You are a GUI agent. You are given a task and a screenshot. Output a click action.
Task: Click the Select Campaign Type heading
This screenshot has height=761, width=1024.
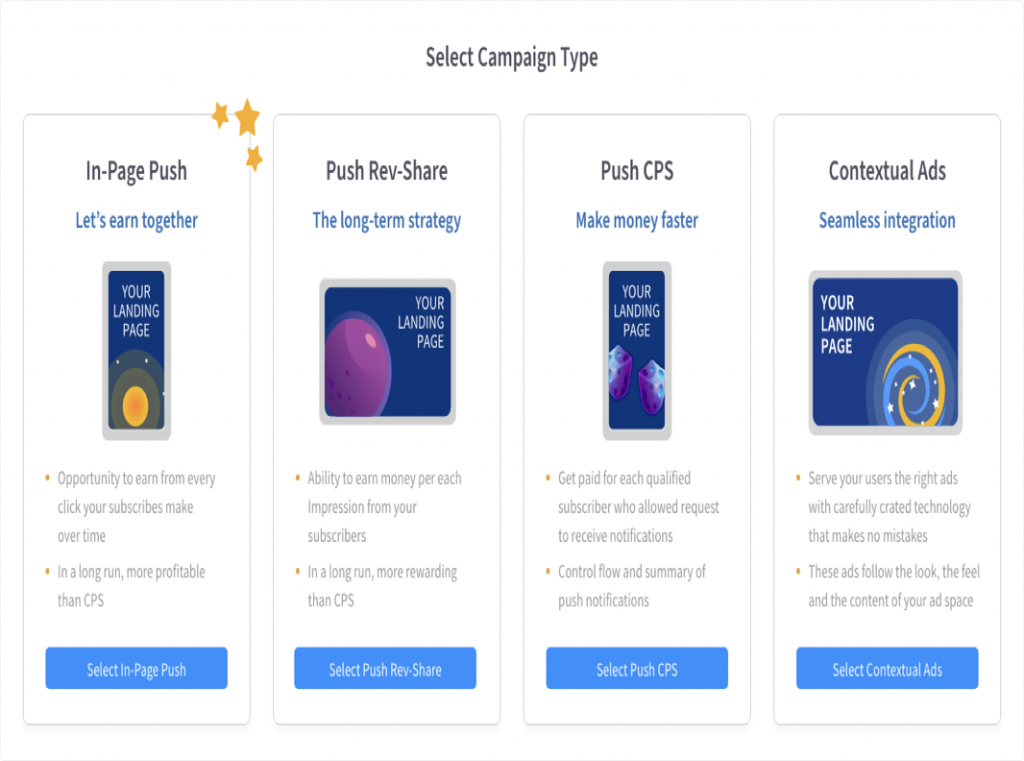click(512, 57)
